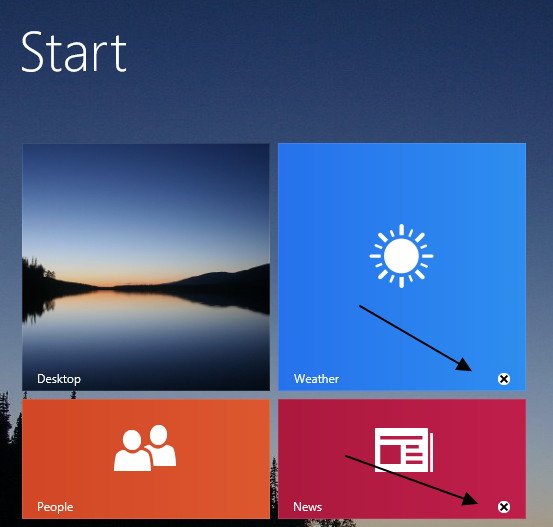This screenshot has width=553, height=527.
Task: Open the Desktop tile thumbnail
Action: tap(146, 267)
